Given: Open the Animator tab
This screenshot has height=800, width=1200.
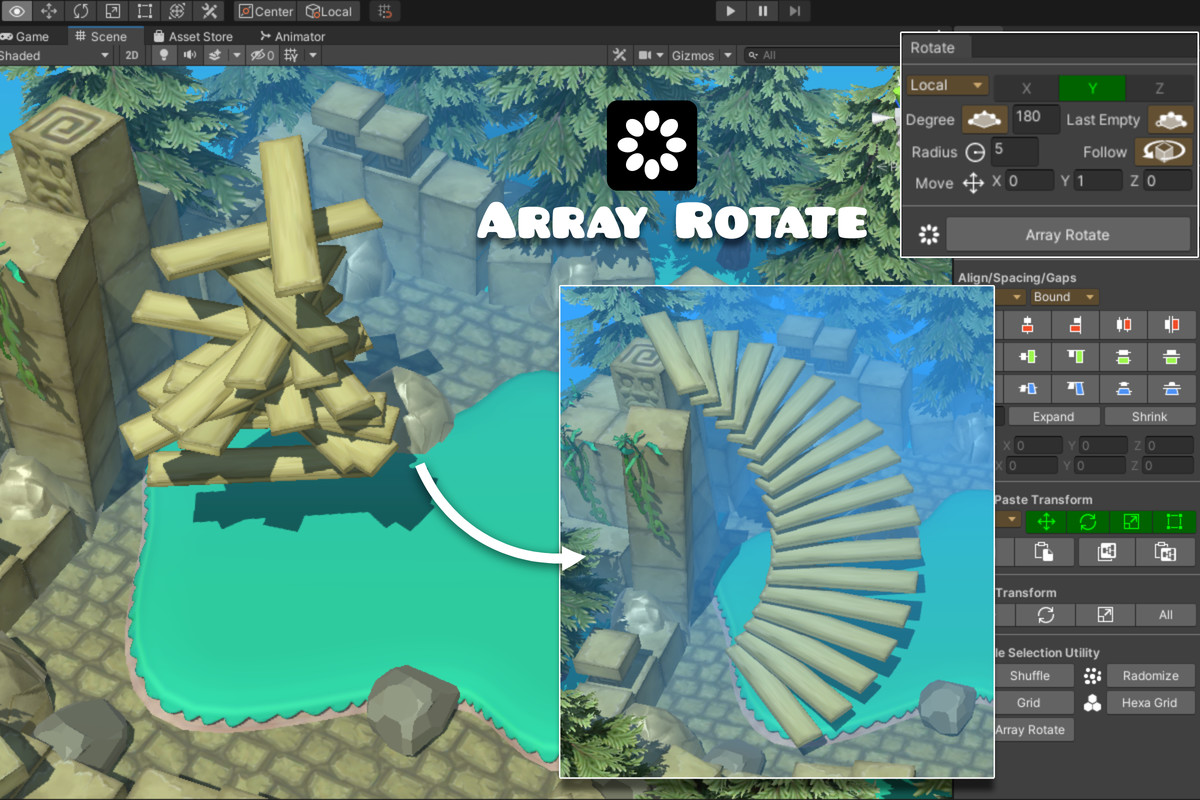Looking at the screenshot, I should (x=292, y=36).
